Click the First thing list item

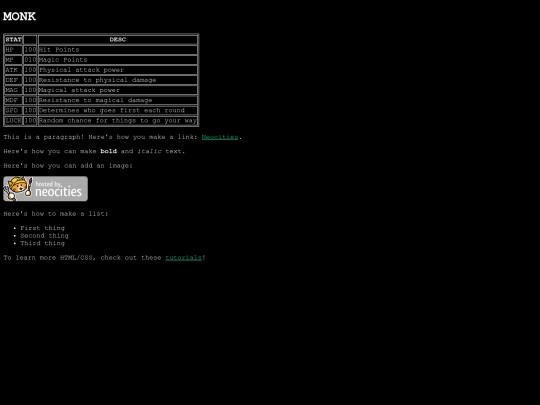click(x=42, y=228)
